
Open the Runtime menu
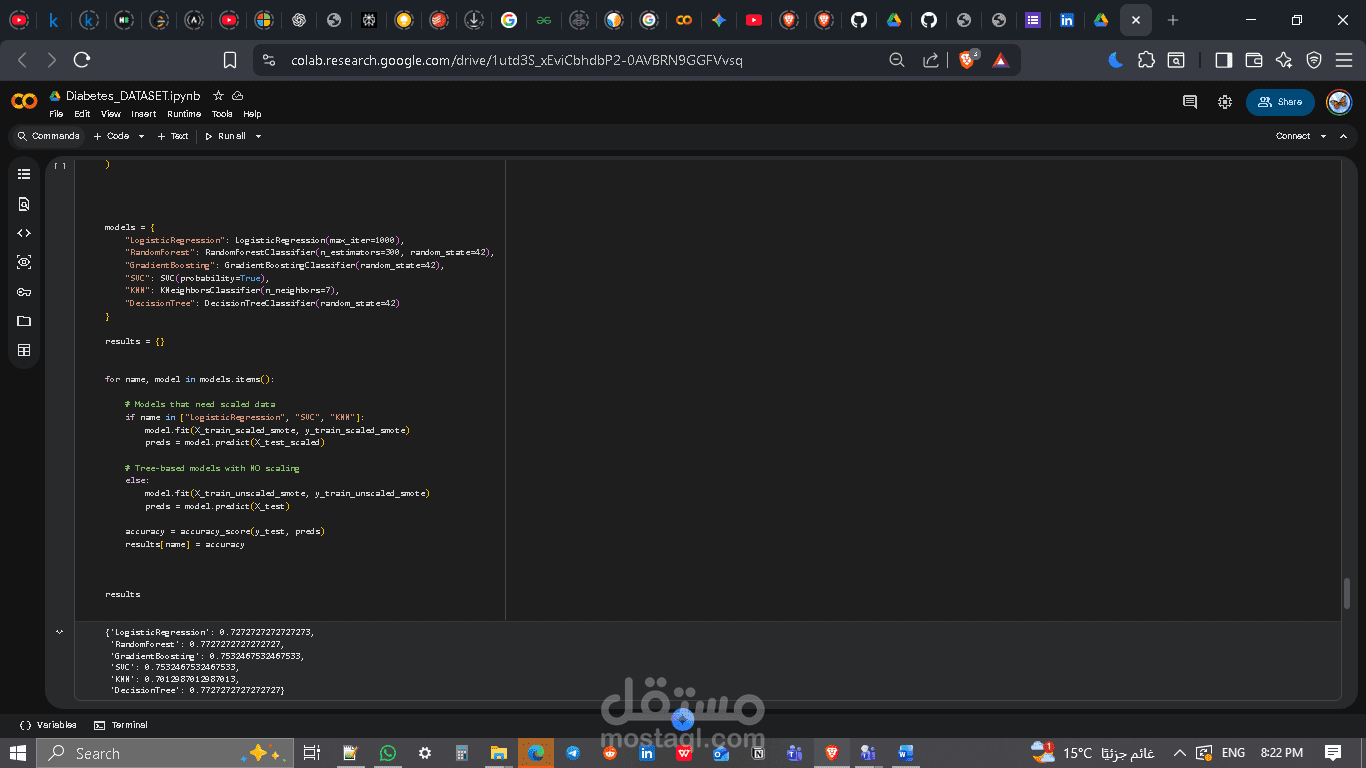pyautogui.click(x=184, y=114)
